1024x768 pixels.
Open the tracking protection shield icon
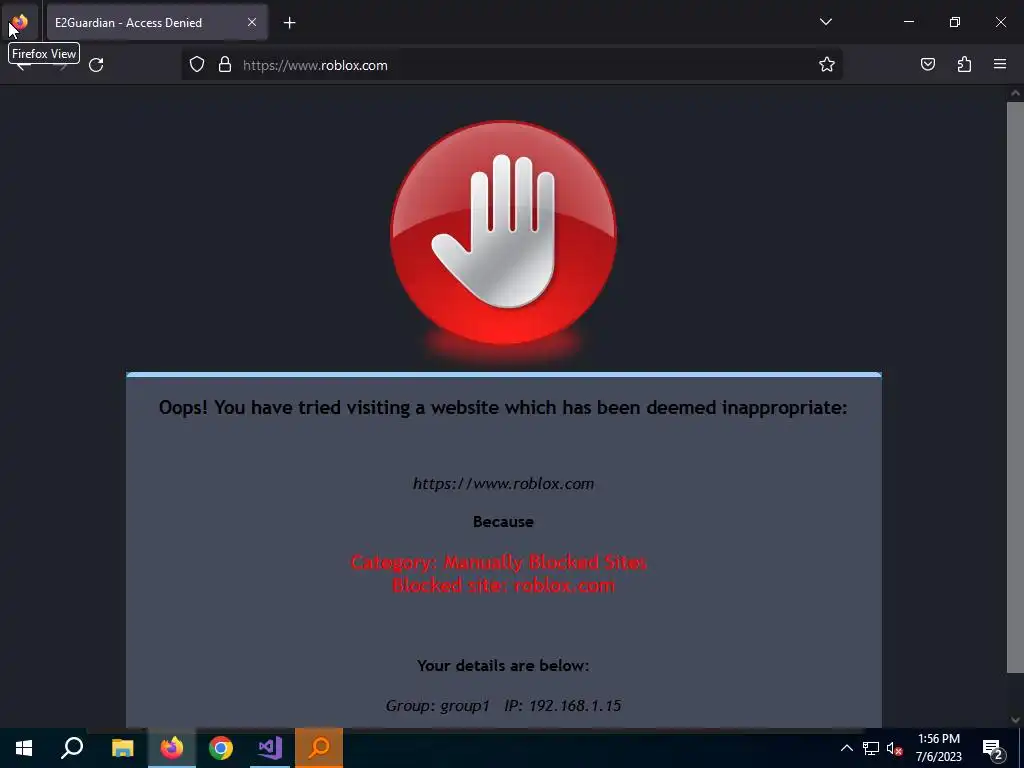197,65
